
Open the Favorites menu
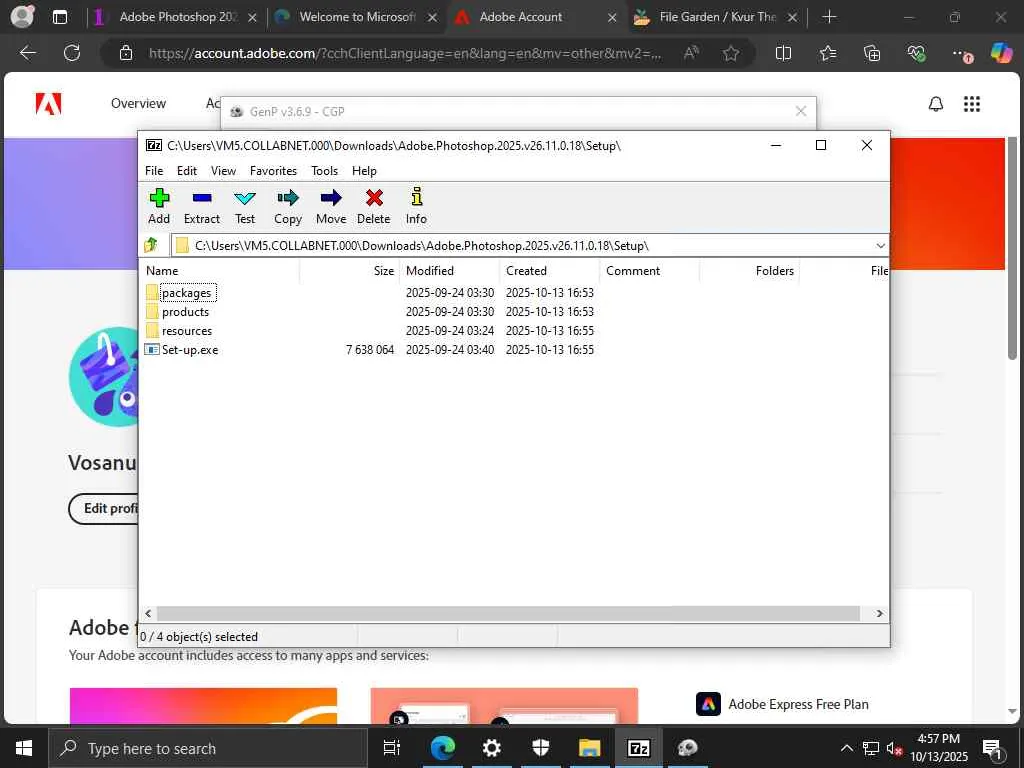pyautogui.click(x=273, y=170)
